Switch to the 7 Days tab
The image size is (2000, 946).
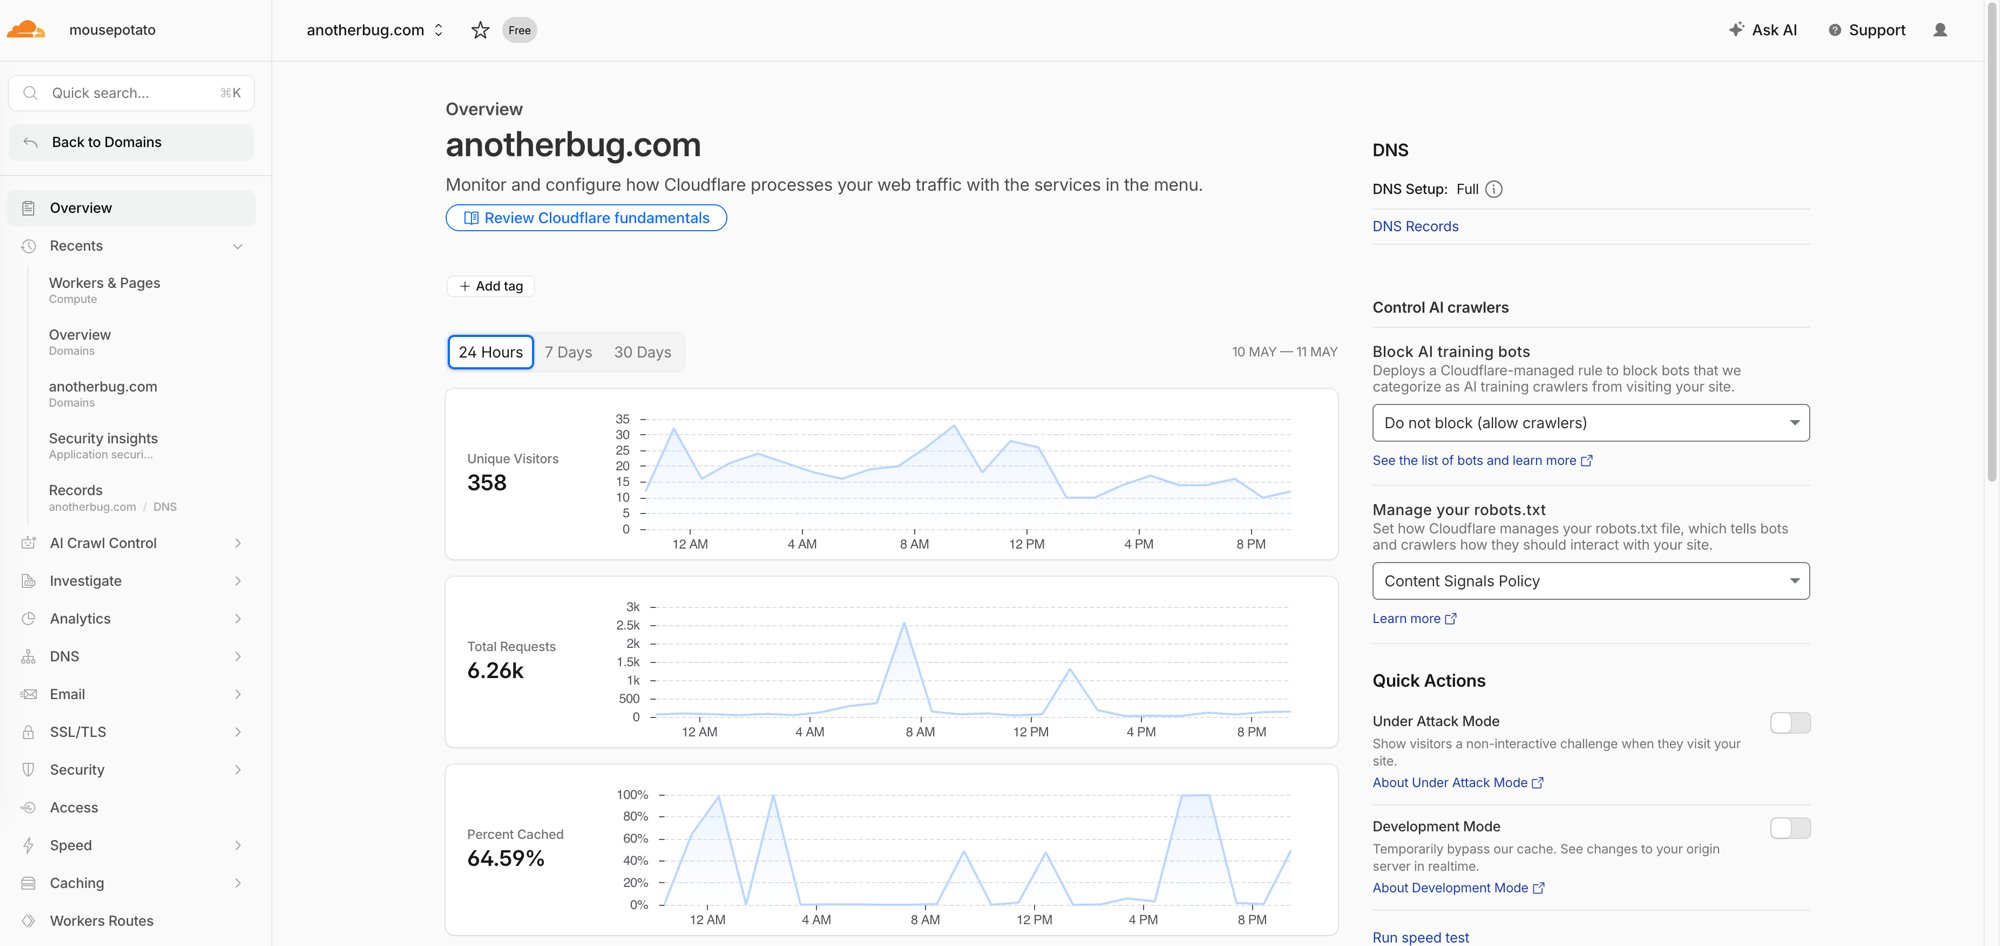(568, 352)
